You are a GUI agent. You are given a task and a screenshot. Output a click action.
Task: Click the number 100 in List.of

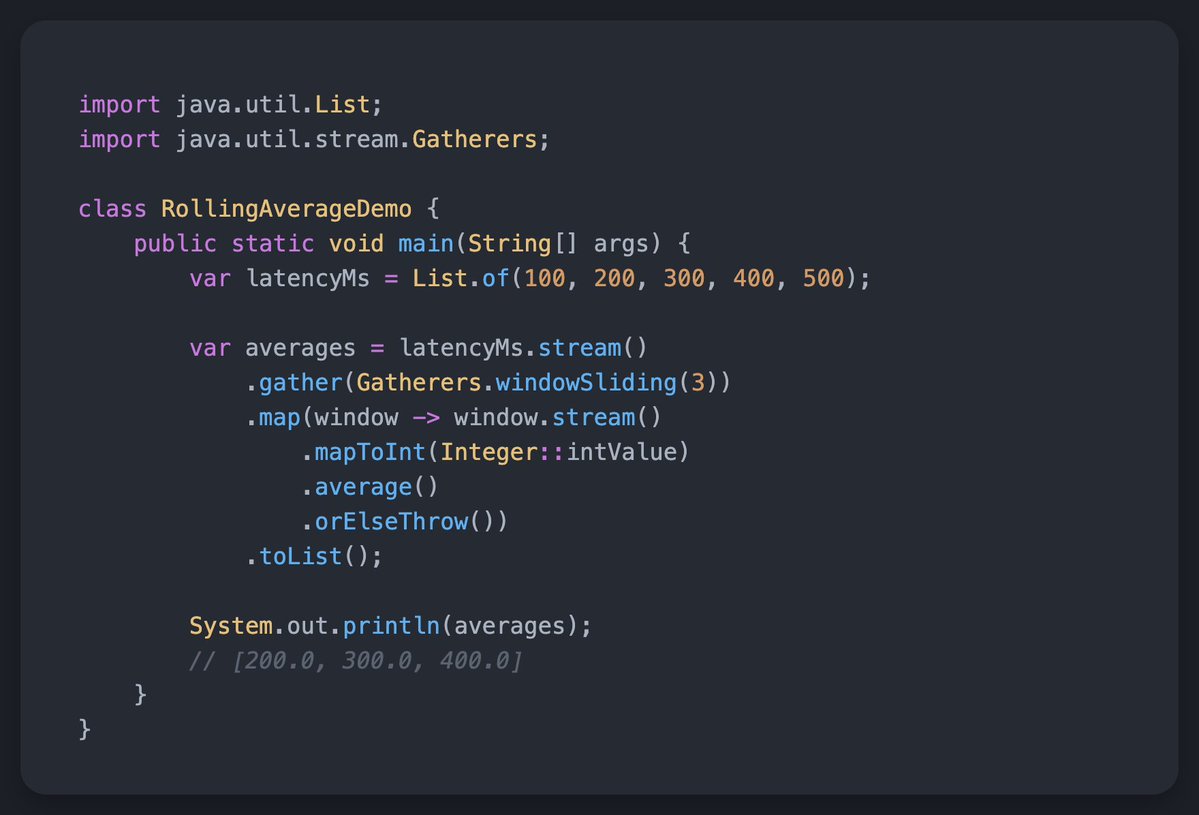coord(544,278)
